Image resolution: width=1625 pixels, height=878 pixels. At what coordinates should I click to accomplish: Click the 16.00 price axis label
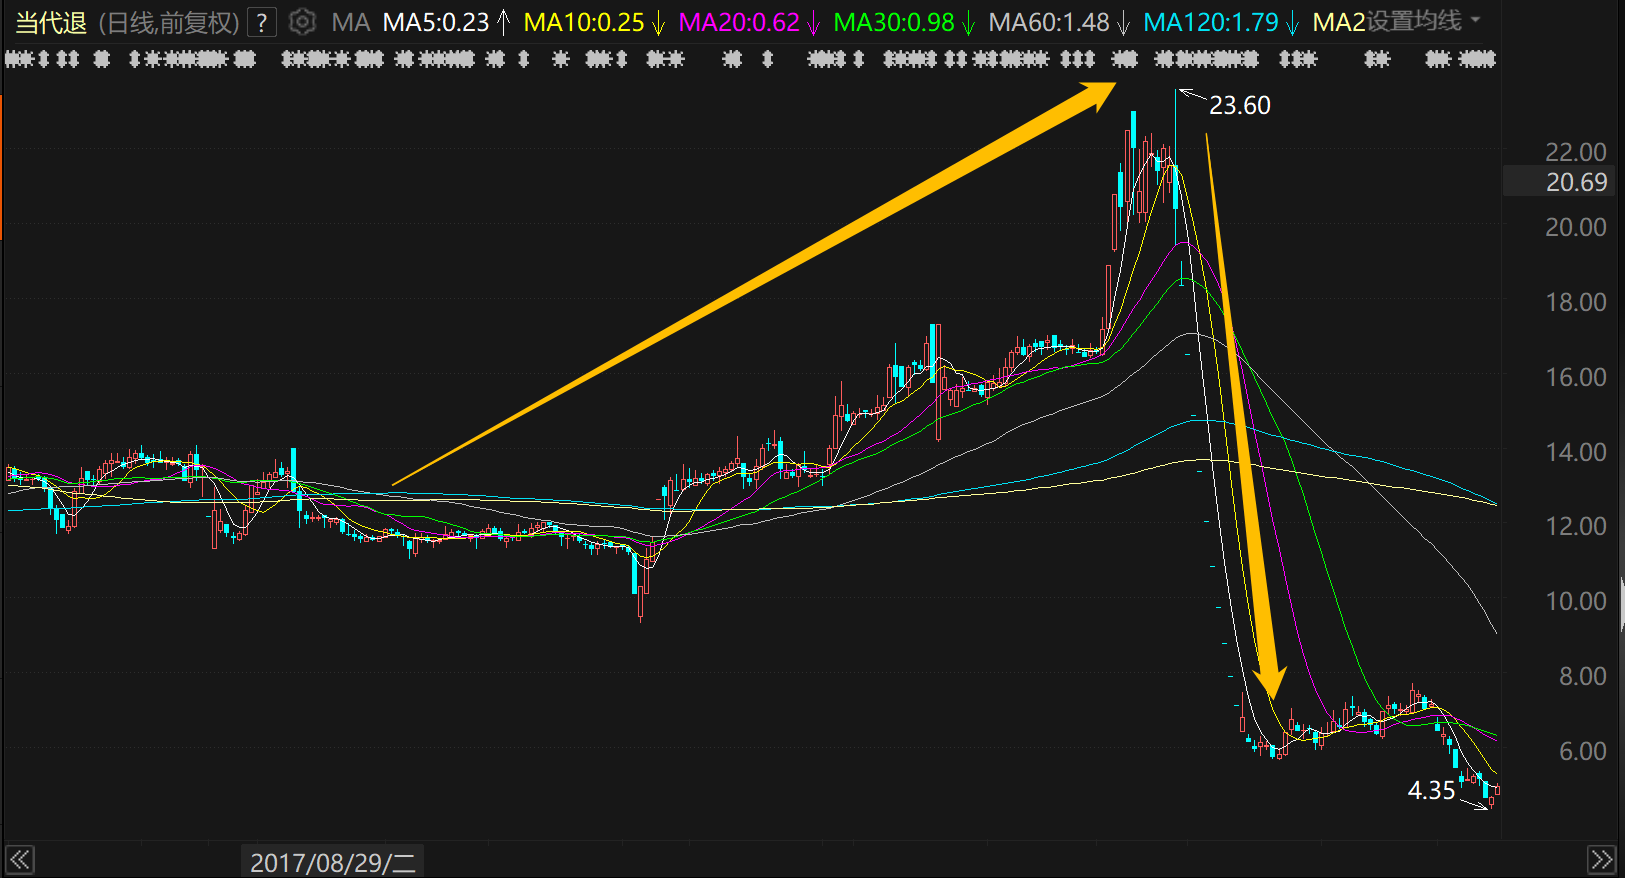pos(1576,377)
